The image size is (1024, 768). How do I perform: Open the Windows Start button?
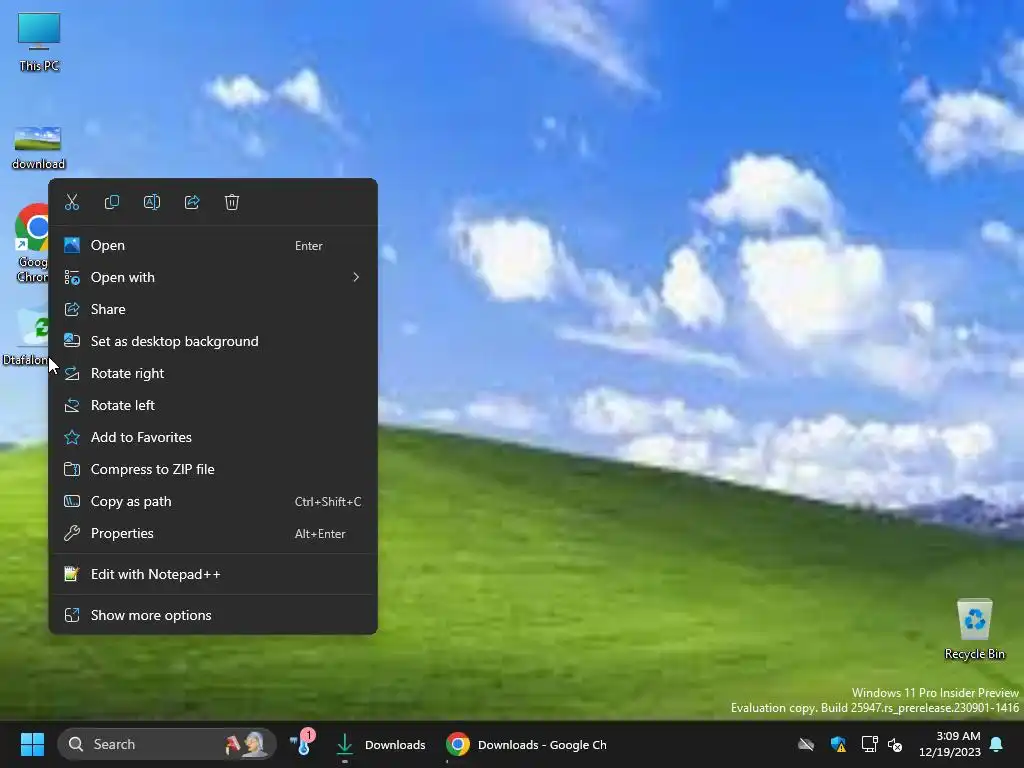click(32, 744)
